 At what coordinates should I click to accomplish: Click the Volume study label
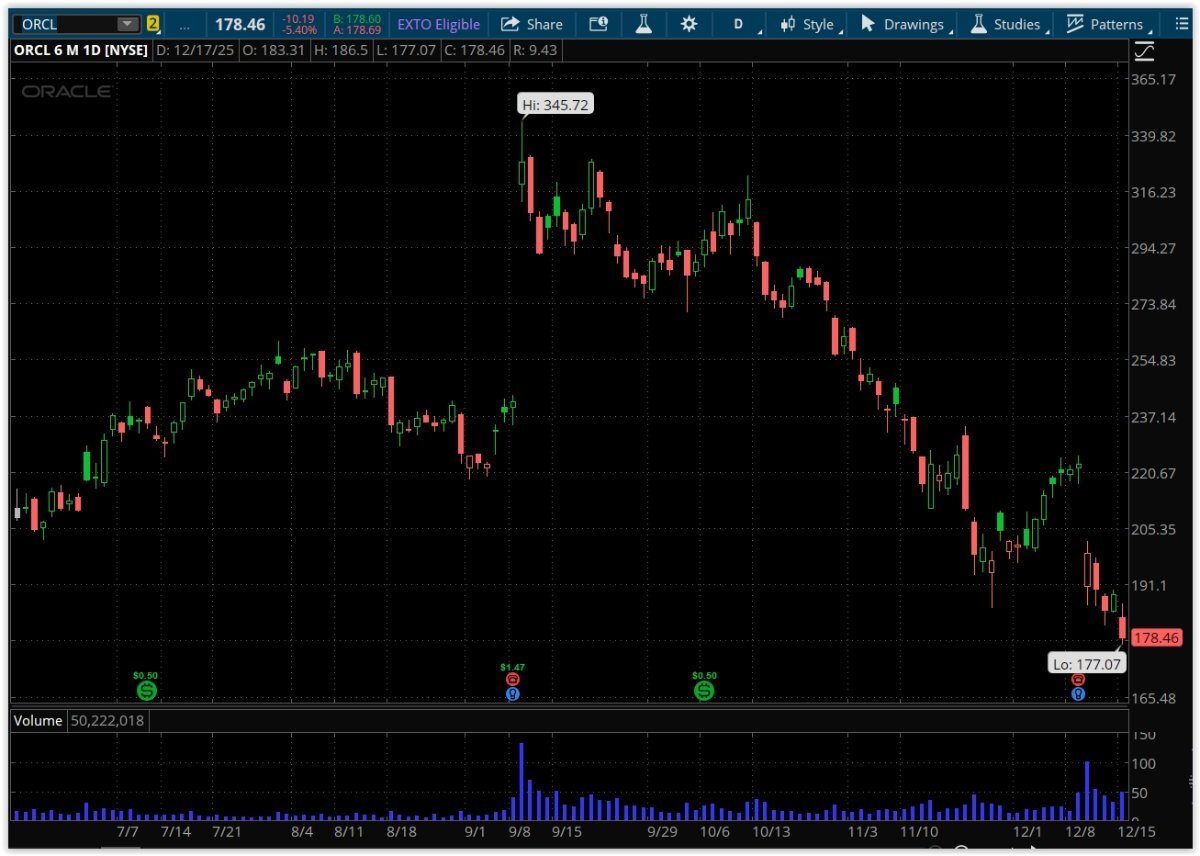point(37,720)
